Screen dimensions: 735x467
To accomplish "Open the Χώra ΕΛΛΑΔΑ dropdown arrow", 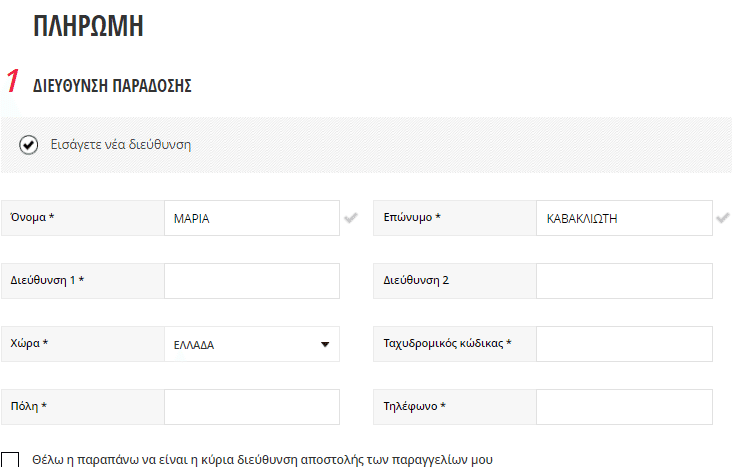I will (x=325, y=345).
